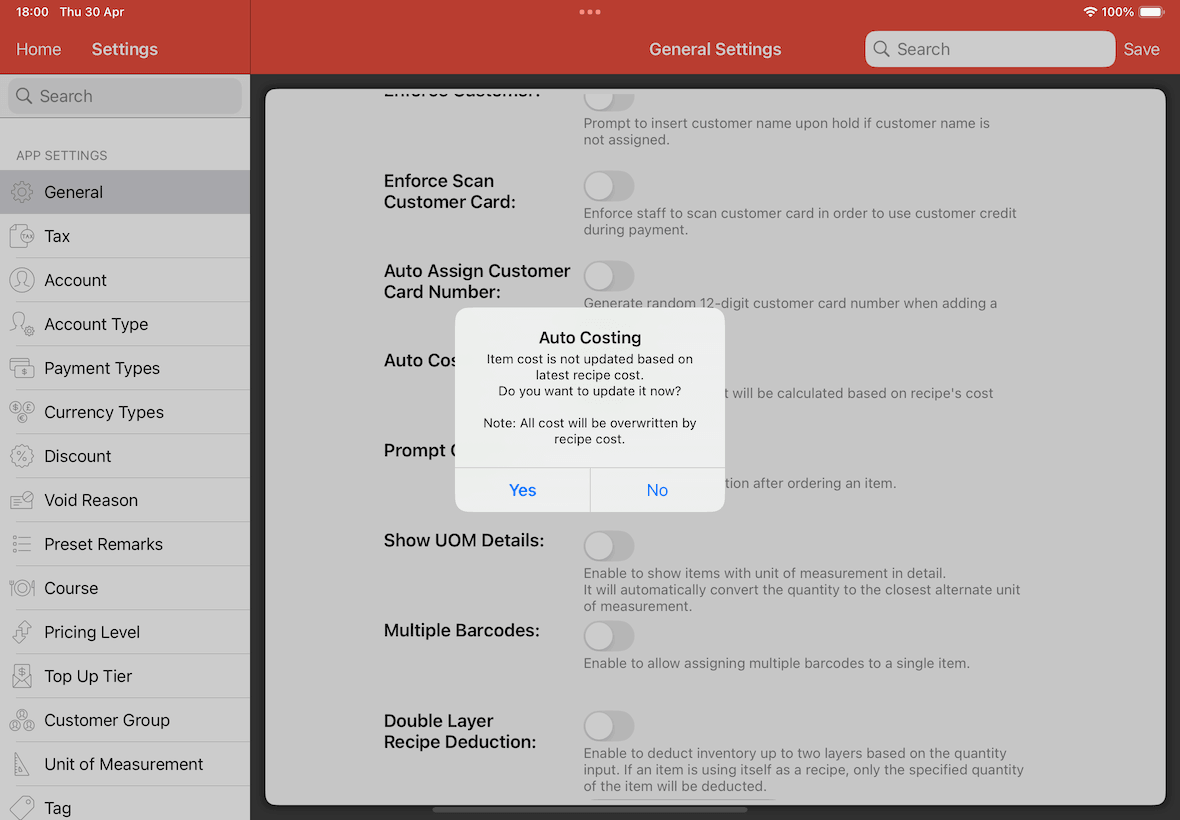Click the 'Note: All cost will be overwritten' text
This screenshot has width=1180, height=820.
coord(590,431)
